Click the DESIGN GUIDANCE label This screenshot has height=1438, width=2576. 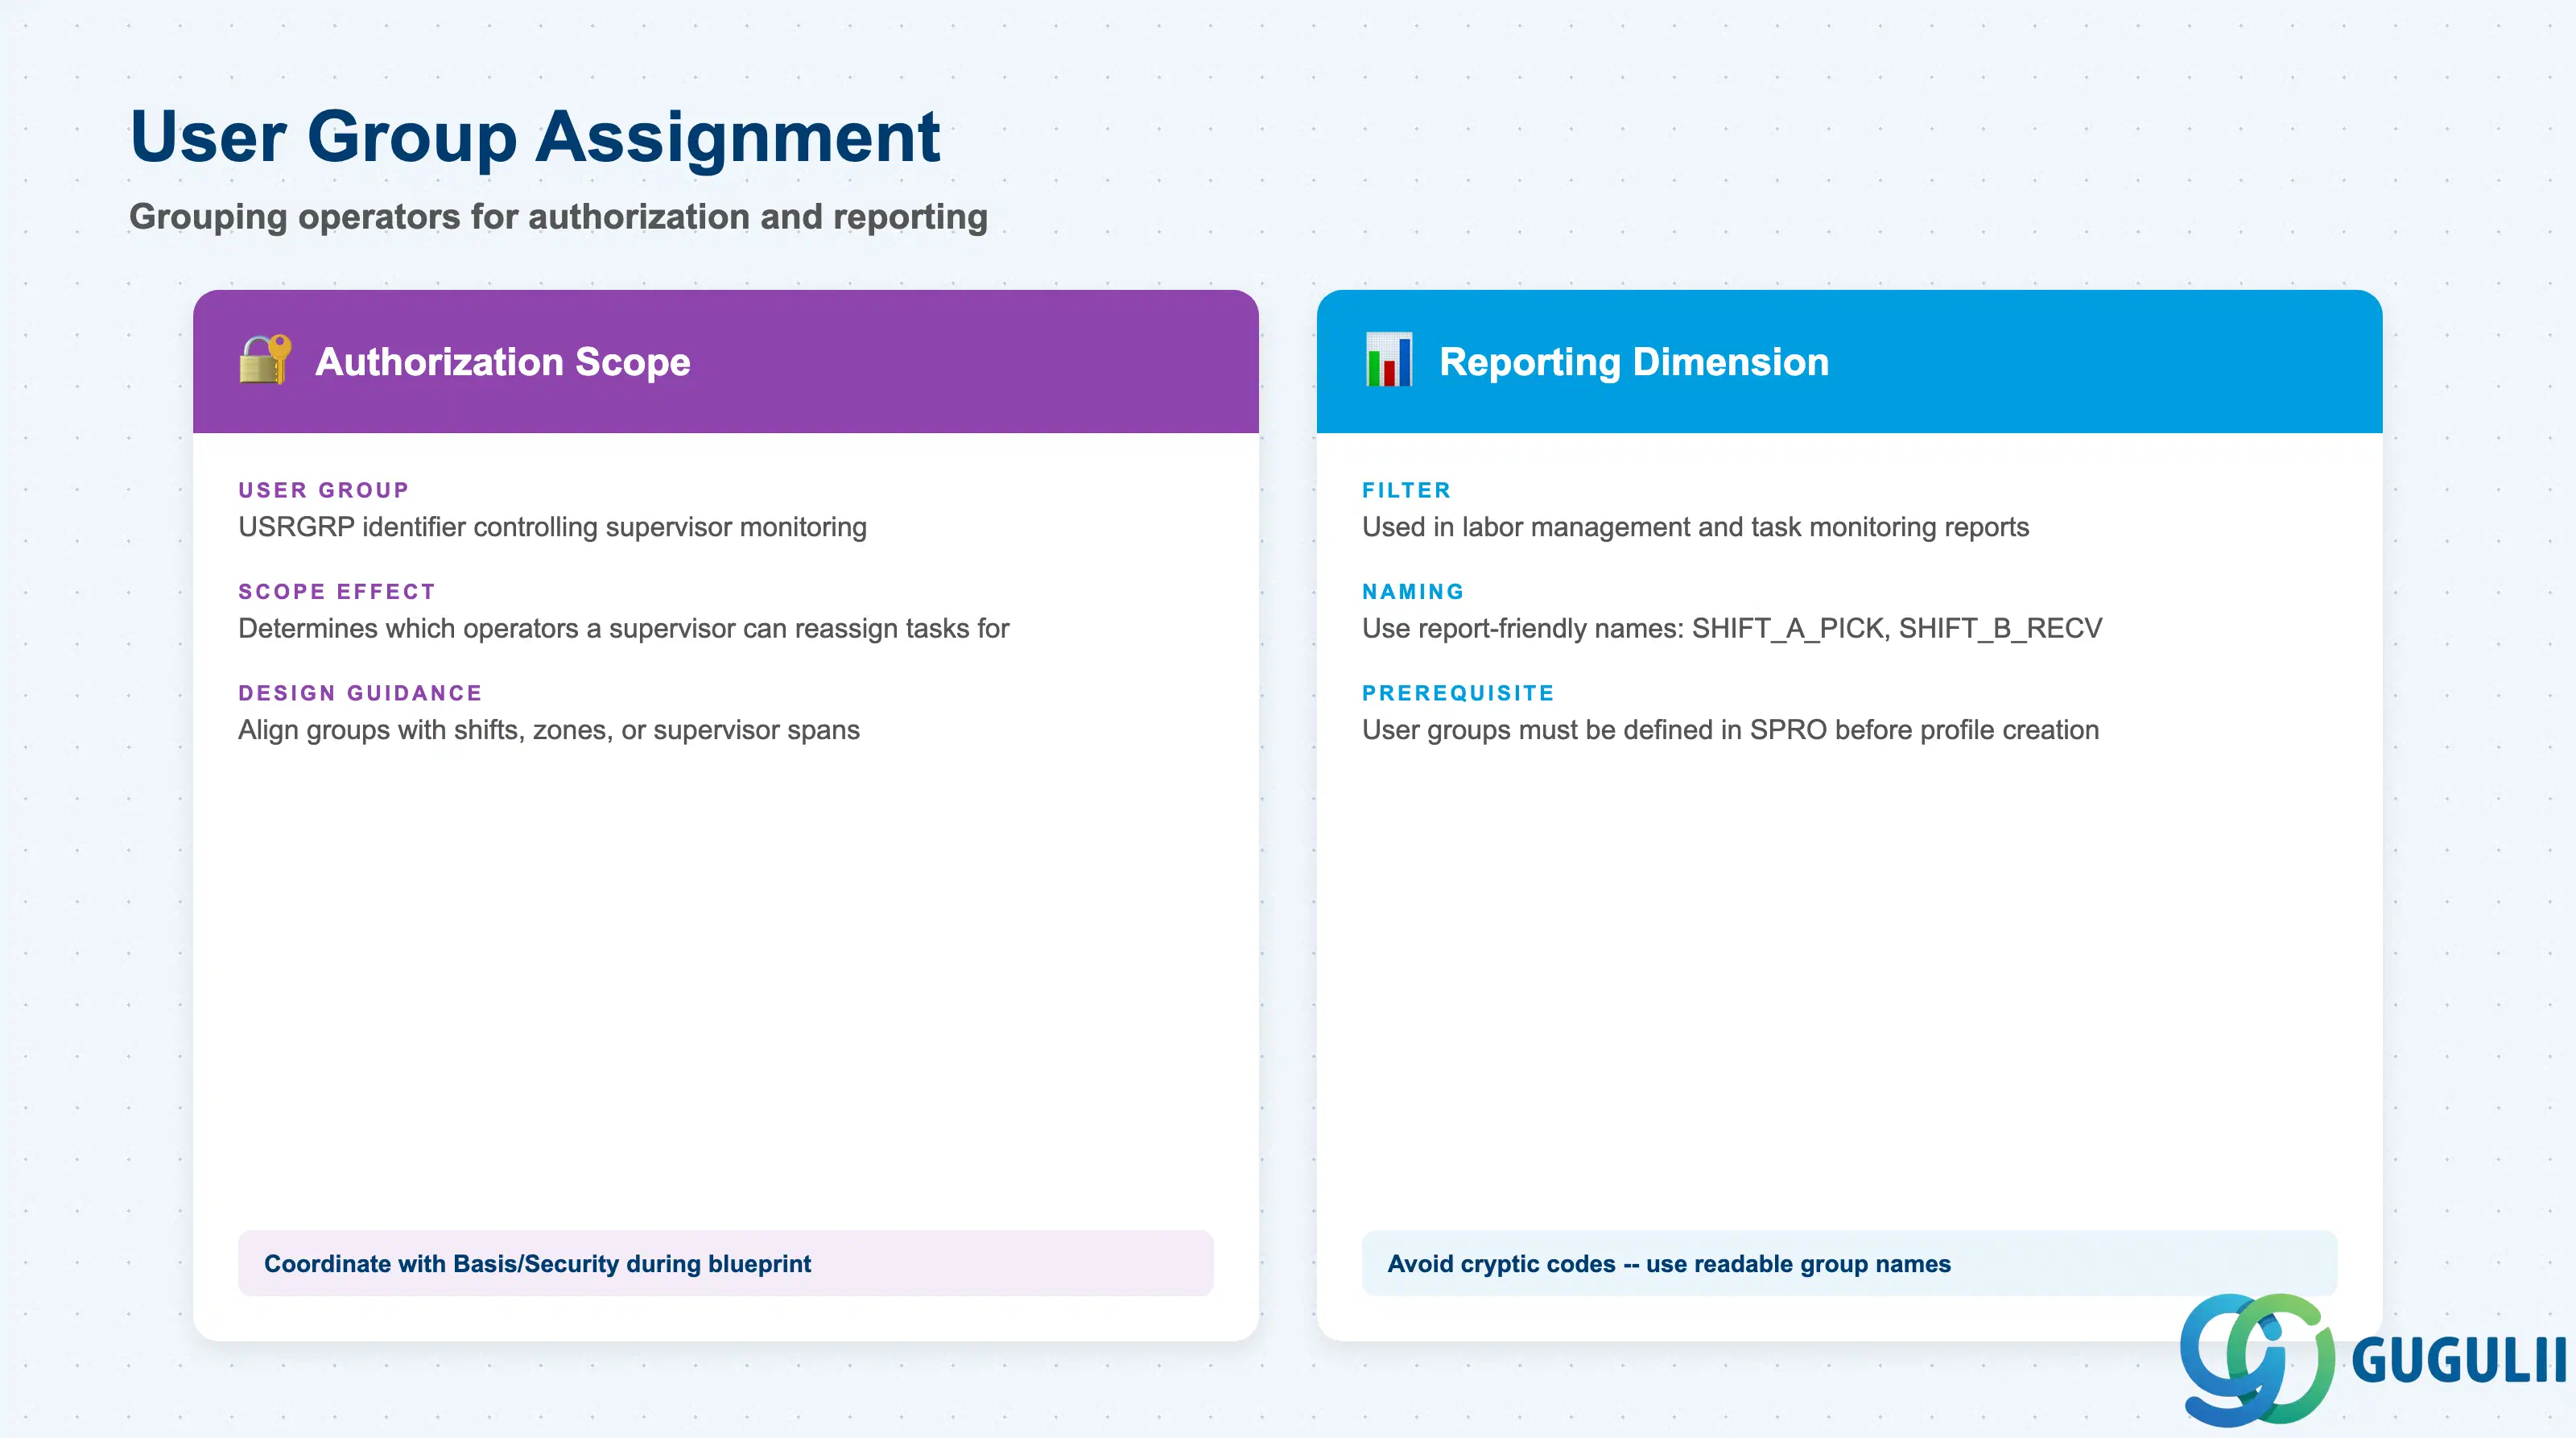360,693
